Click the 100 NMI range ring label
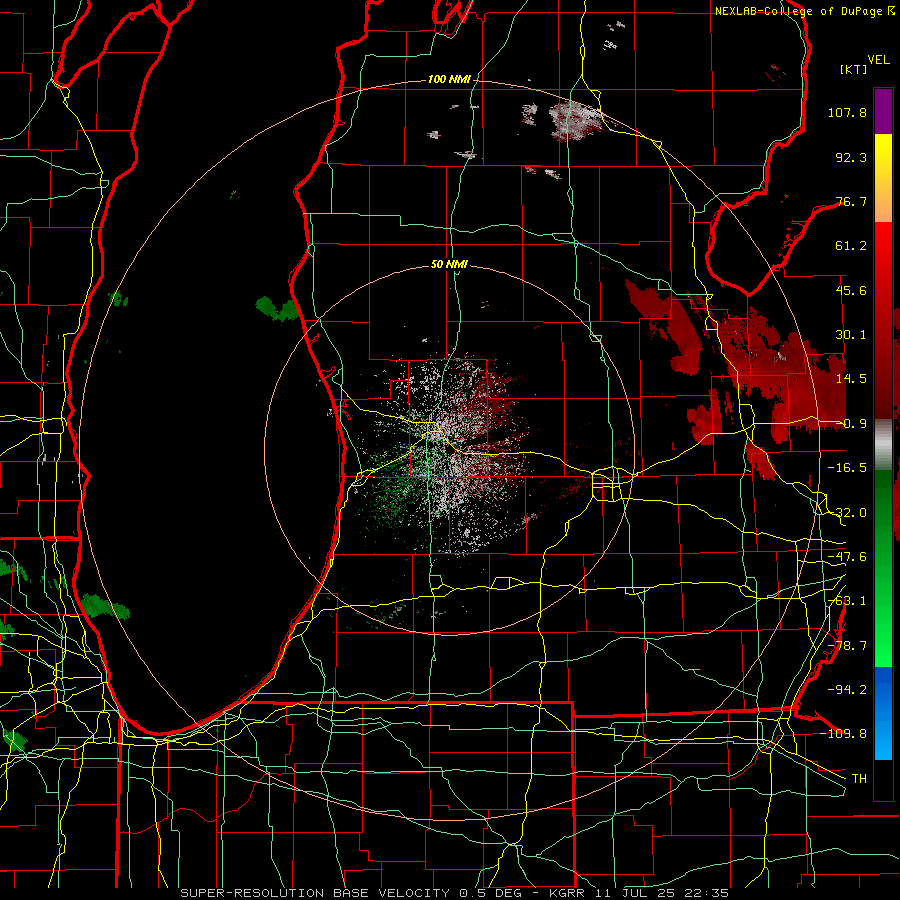Image resolution: width=900 pixels, height=900 pixels. click(449, 79)
